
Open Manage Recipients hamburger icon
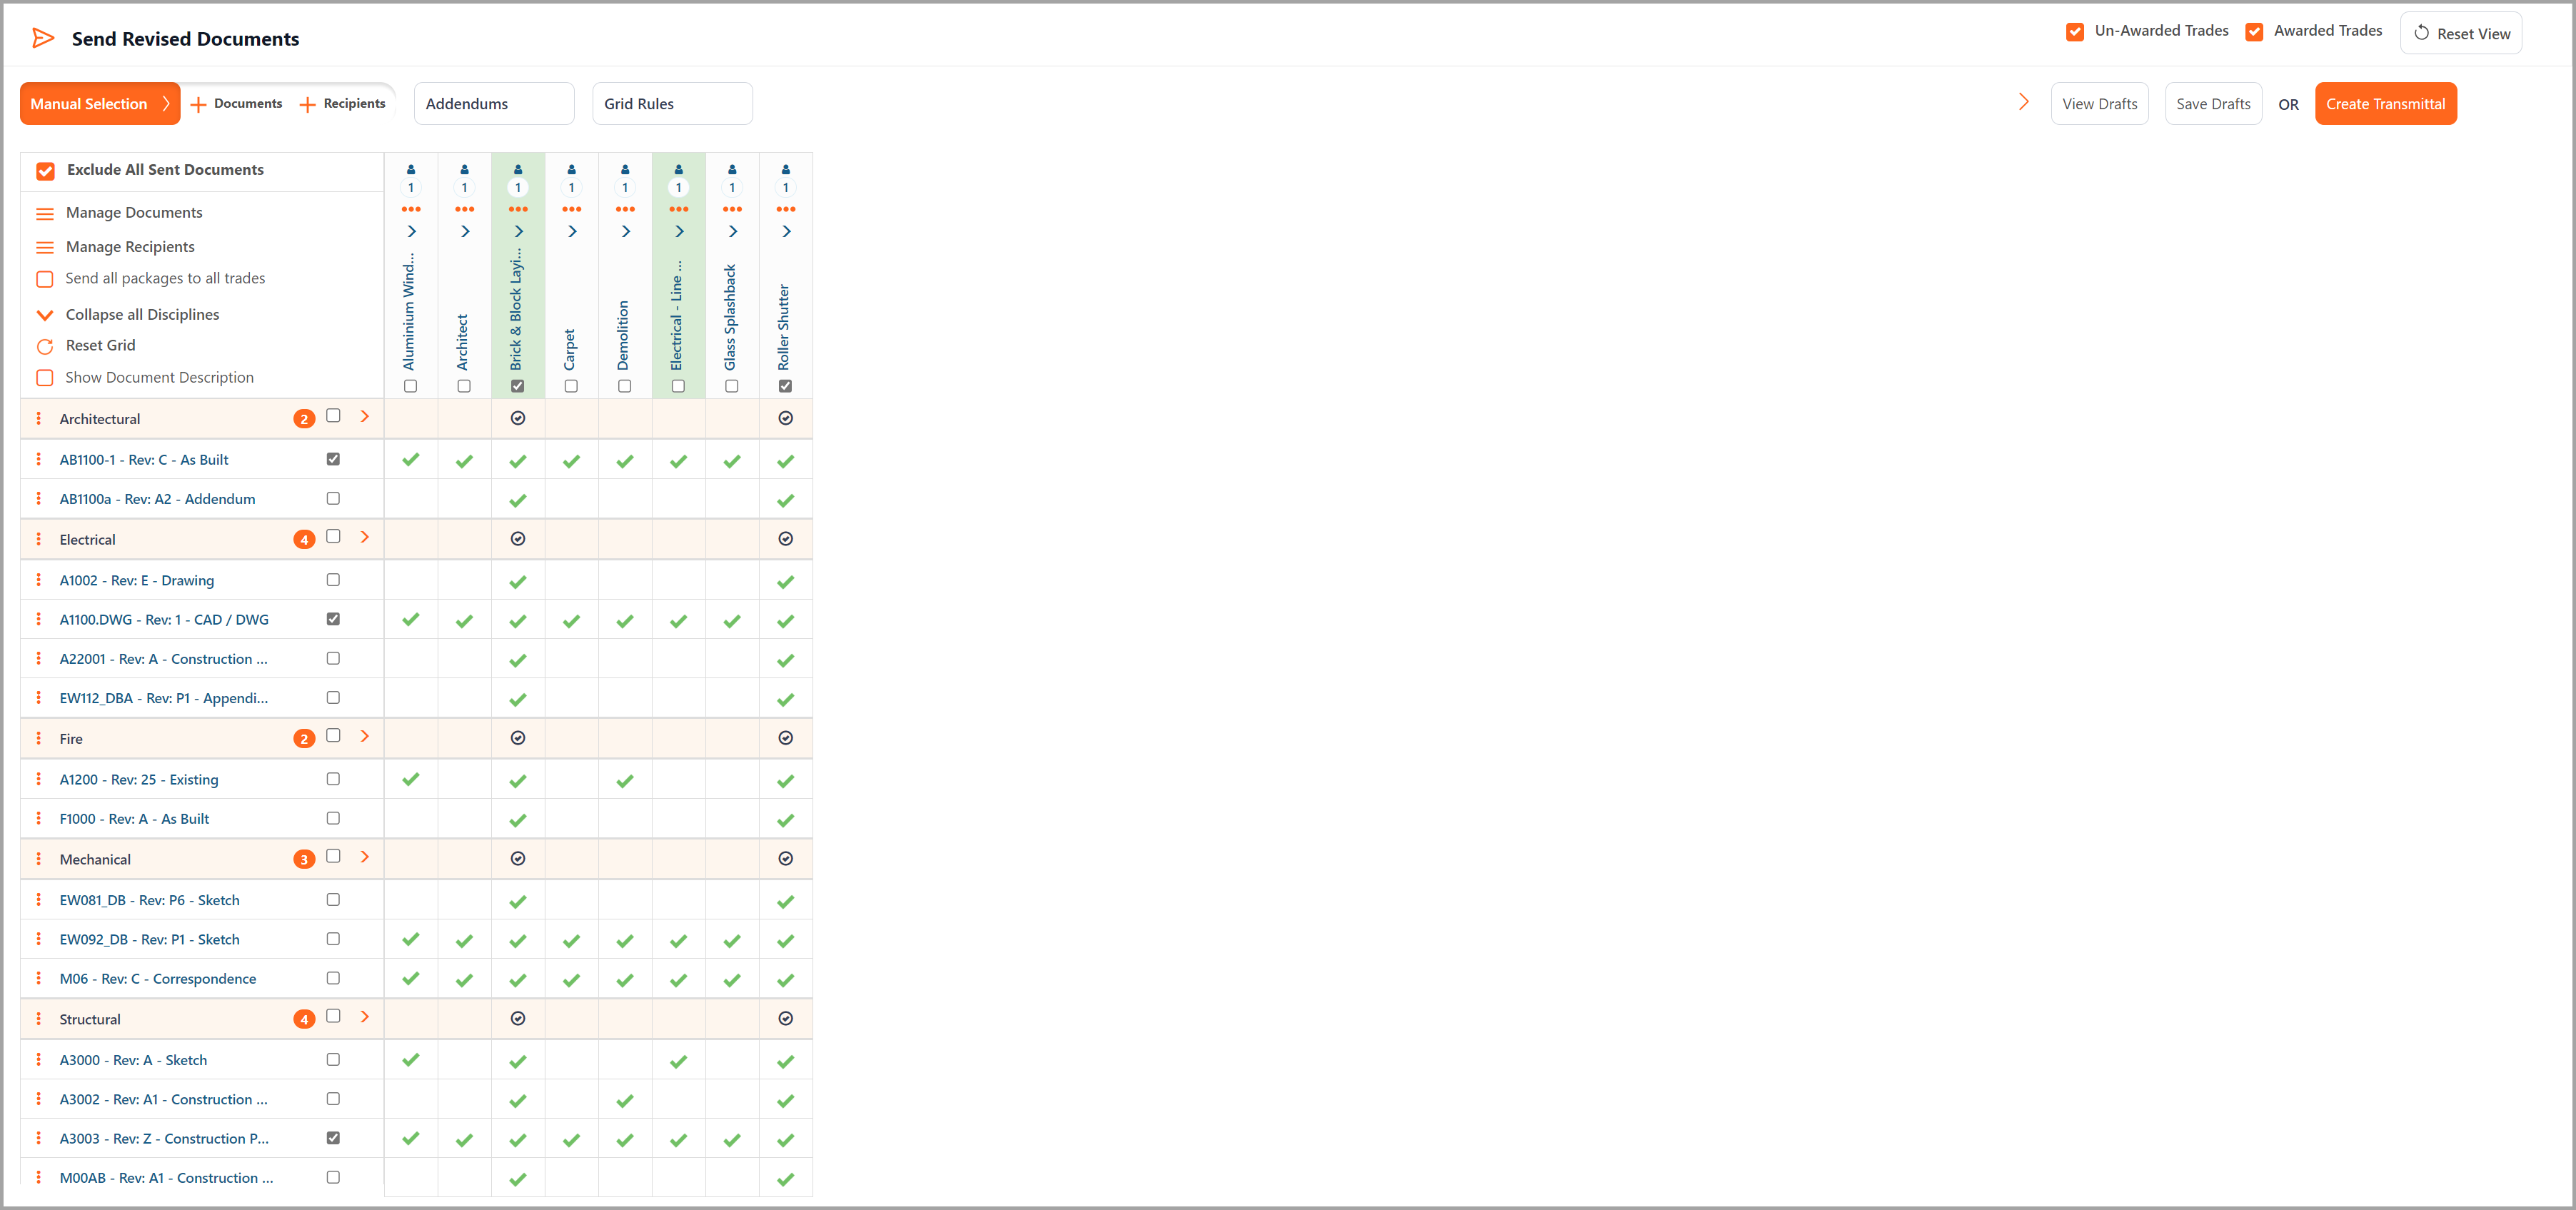coord(45,247)
